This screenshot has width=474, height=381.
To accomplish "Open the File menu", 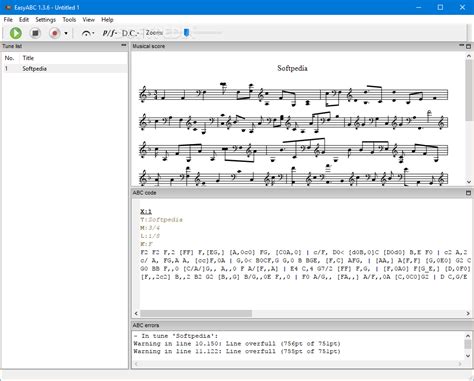I will pyautogui.click(x=8, y=20).
